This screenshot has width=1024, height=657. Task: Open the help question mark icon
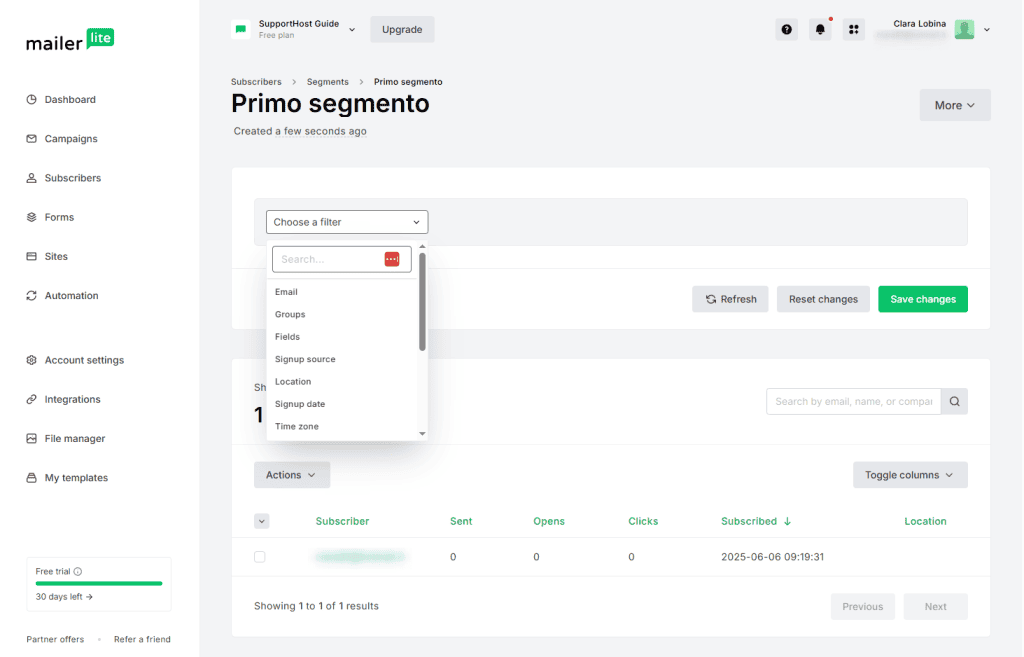[786, 29]
